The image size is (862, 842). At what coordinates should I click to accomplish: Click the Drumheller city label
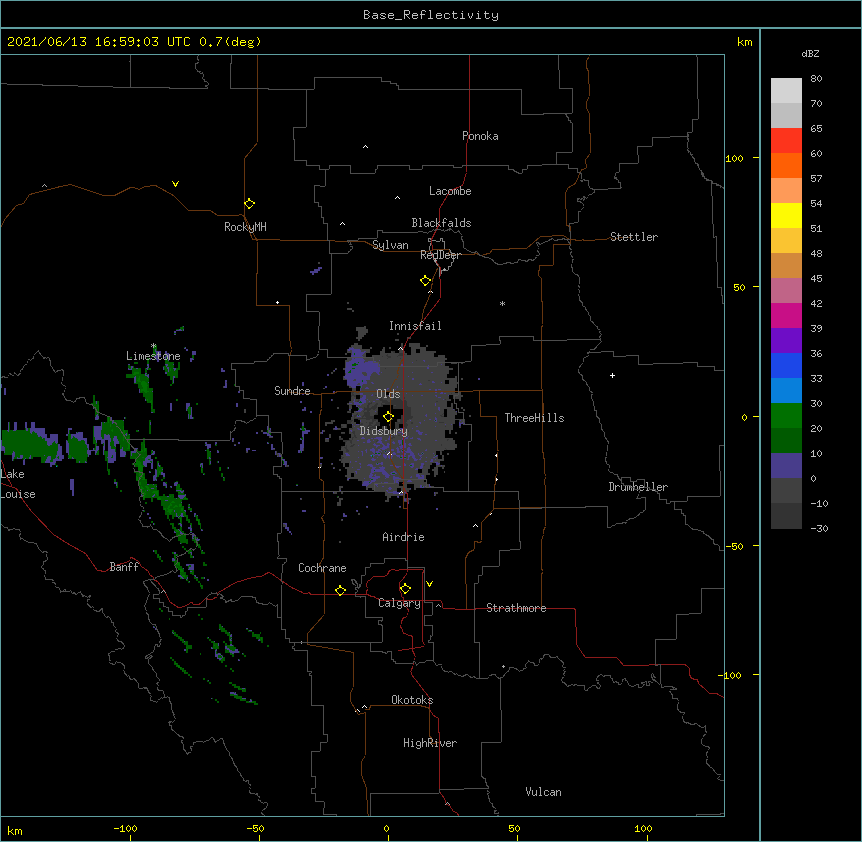pos(638,487)
